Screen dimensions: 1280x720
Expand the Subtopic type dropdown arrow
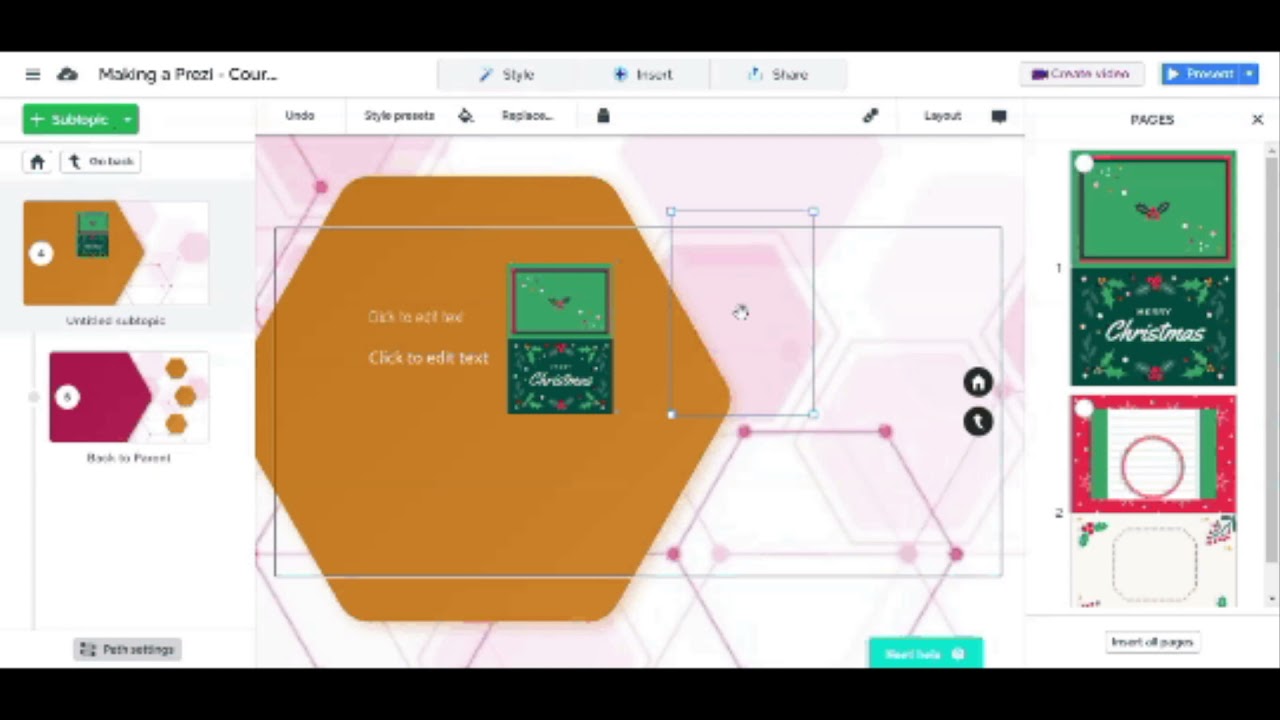click(127, 119)
